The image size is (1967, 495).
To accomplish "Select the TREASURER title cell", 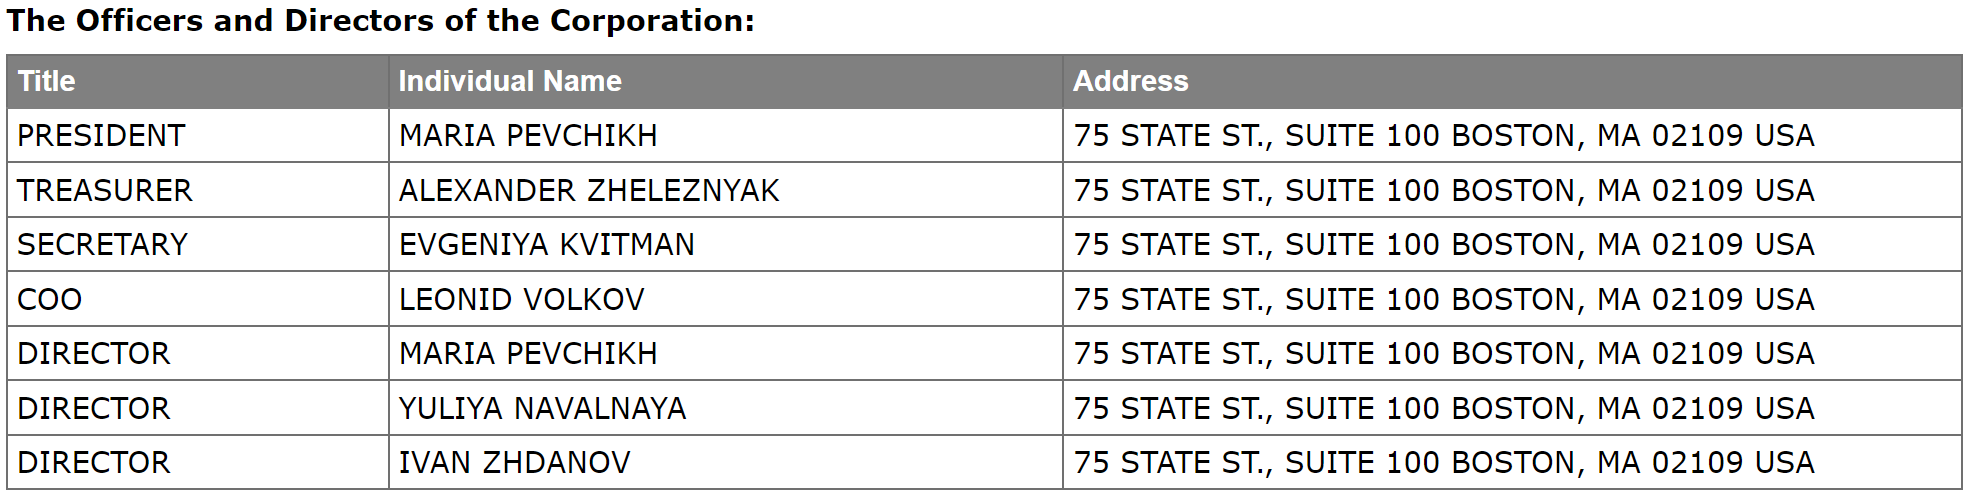I will 105,190.
